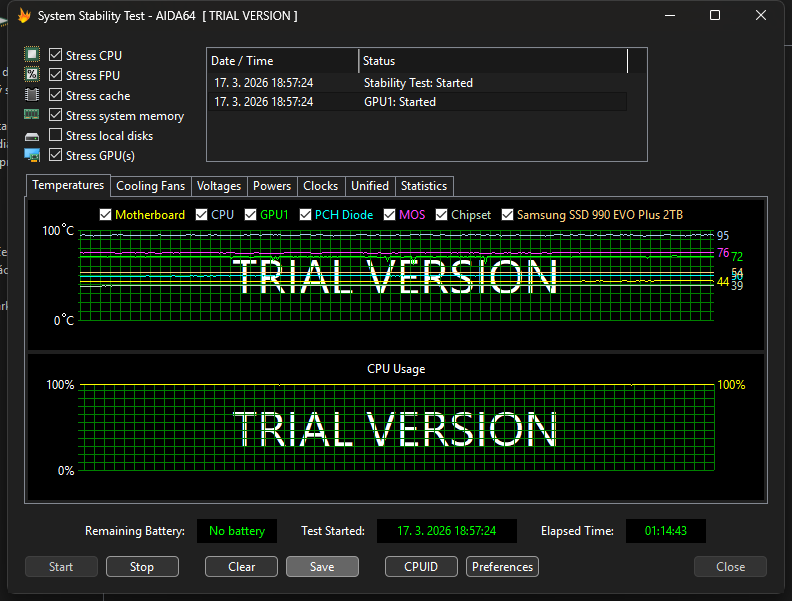Switch to the Cooling Fans tab
Screen dimensions: 792x601
point(151,186)
